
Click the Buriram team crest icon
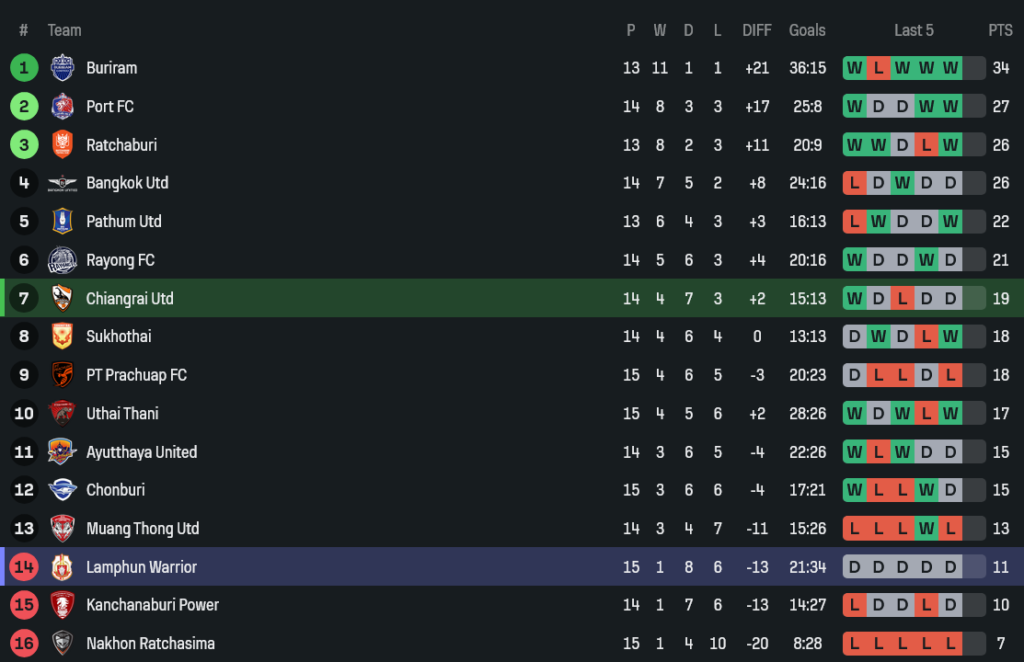pyautogui.click(x=62, y=68)
